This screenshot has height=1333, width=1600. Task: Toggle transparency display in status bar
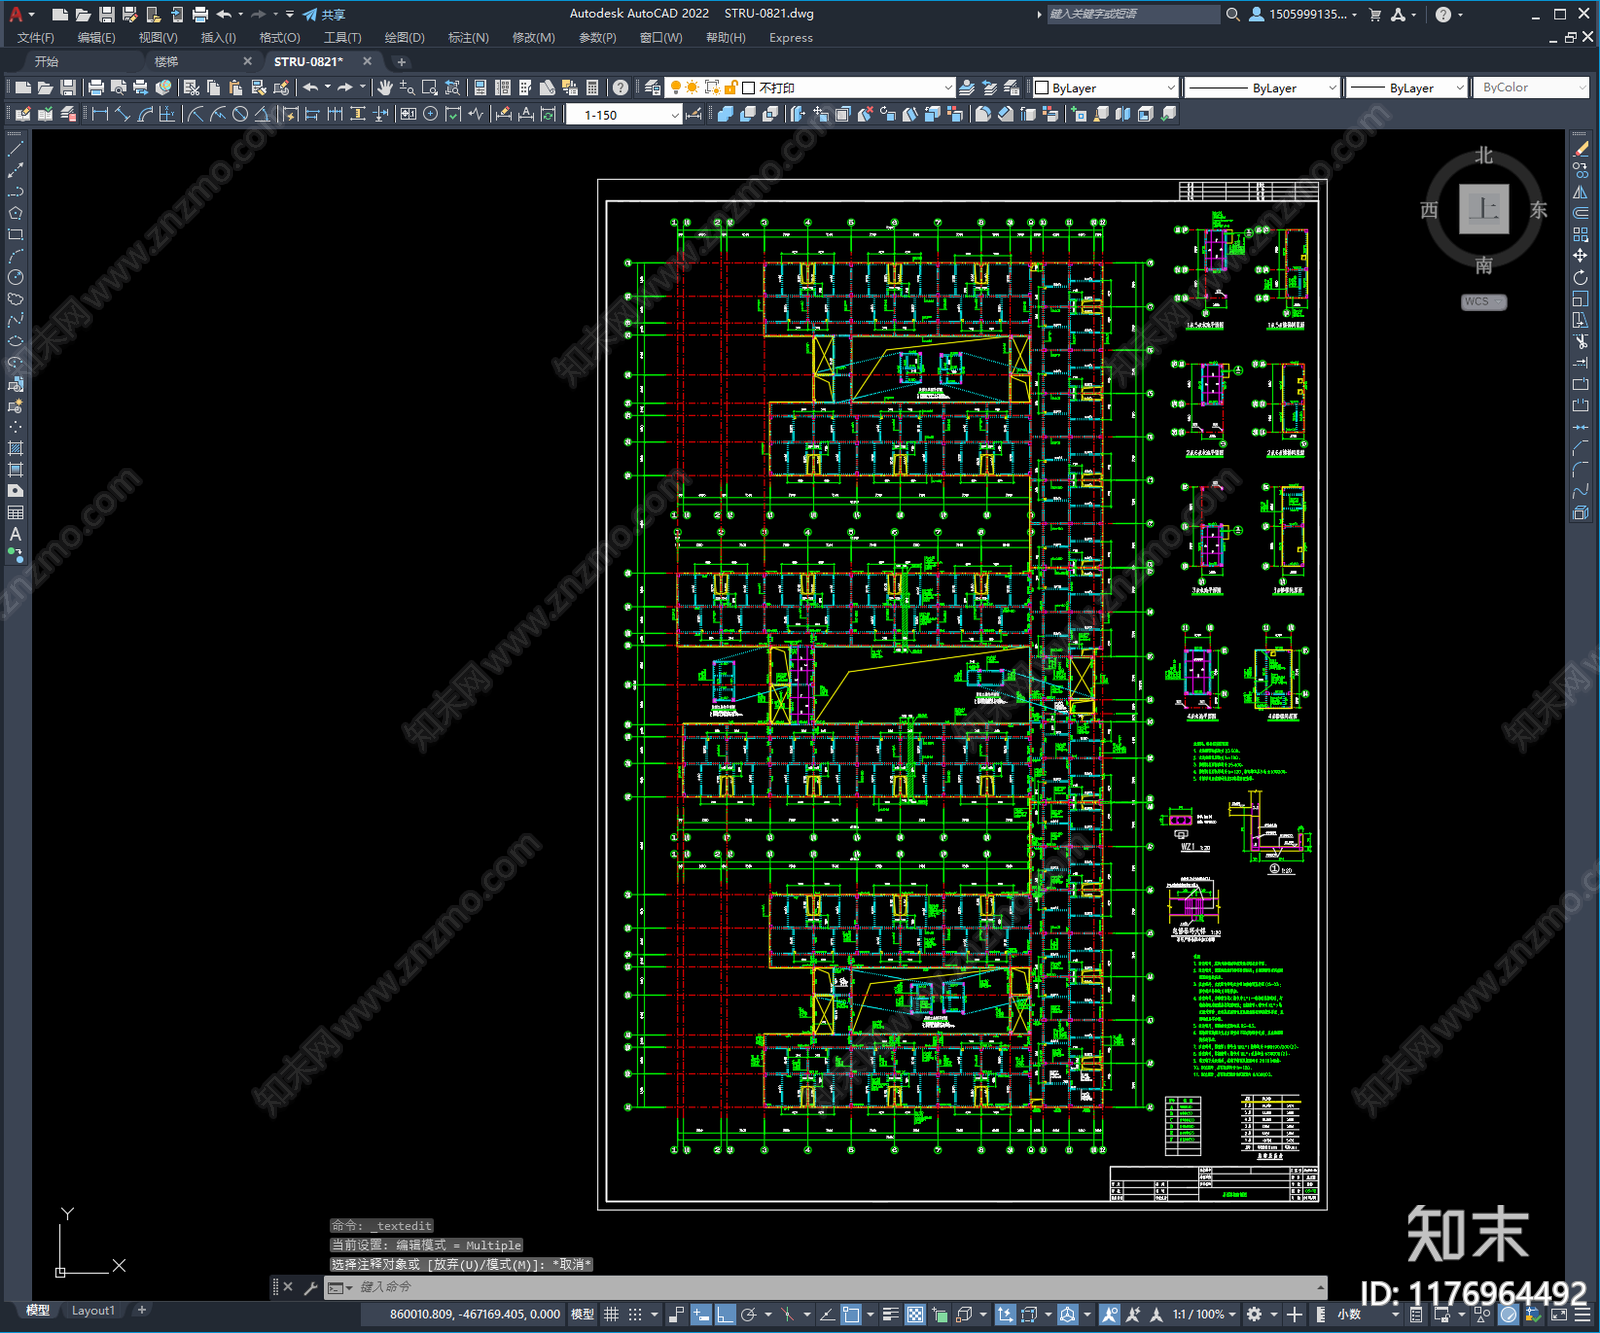coord(914,1314)
